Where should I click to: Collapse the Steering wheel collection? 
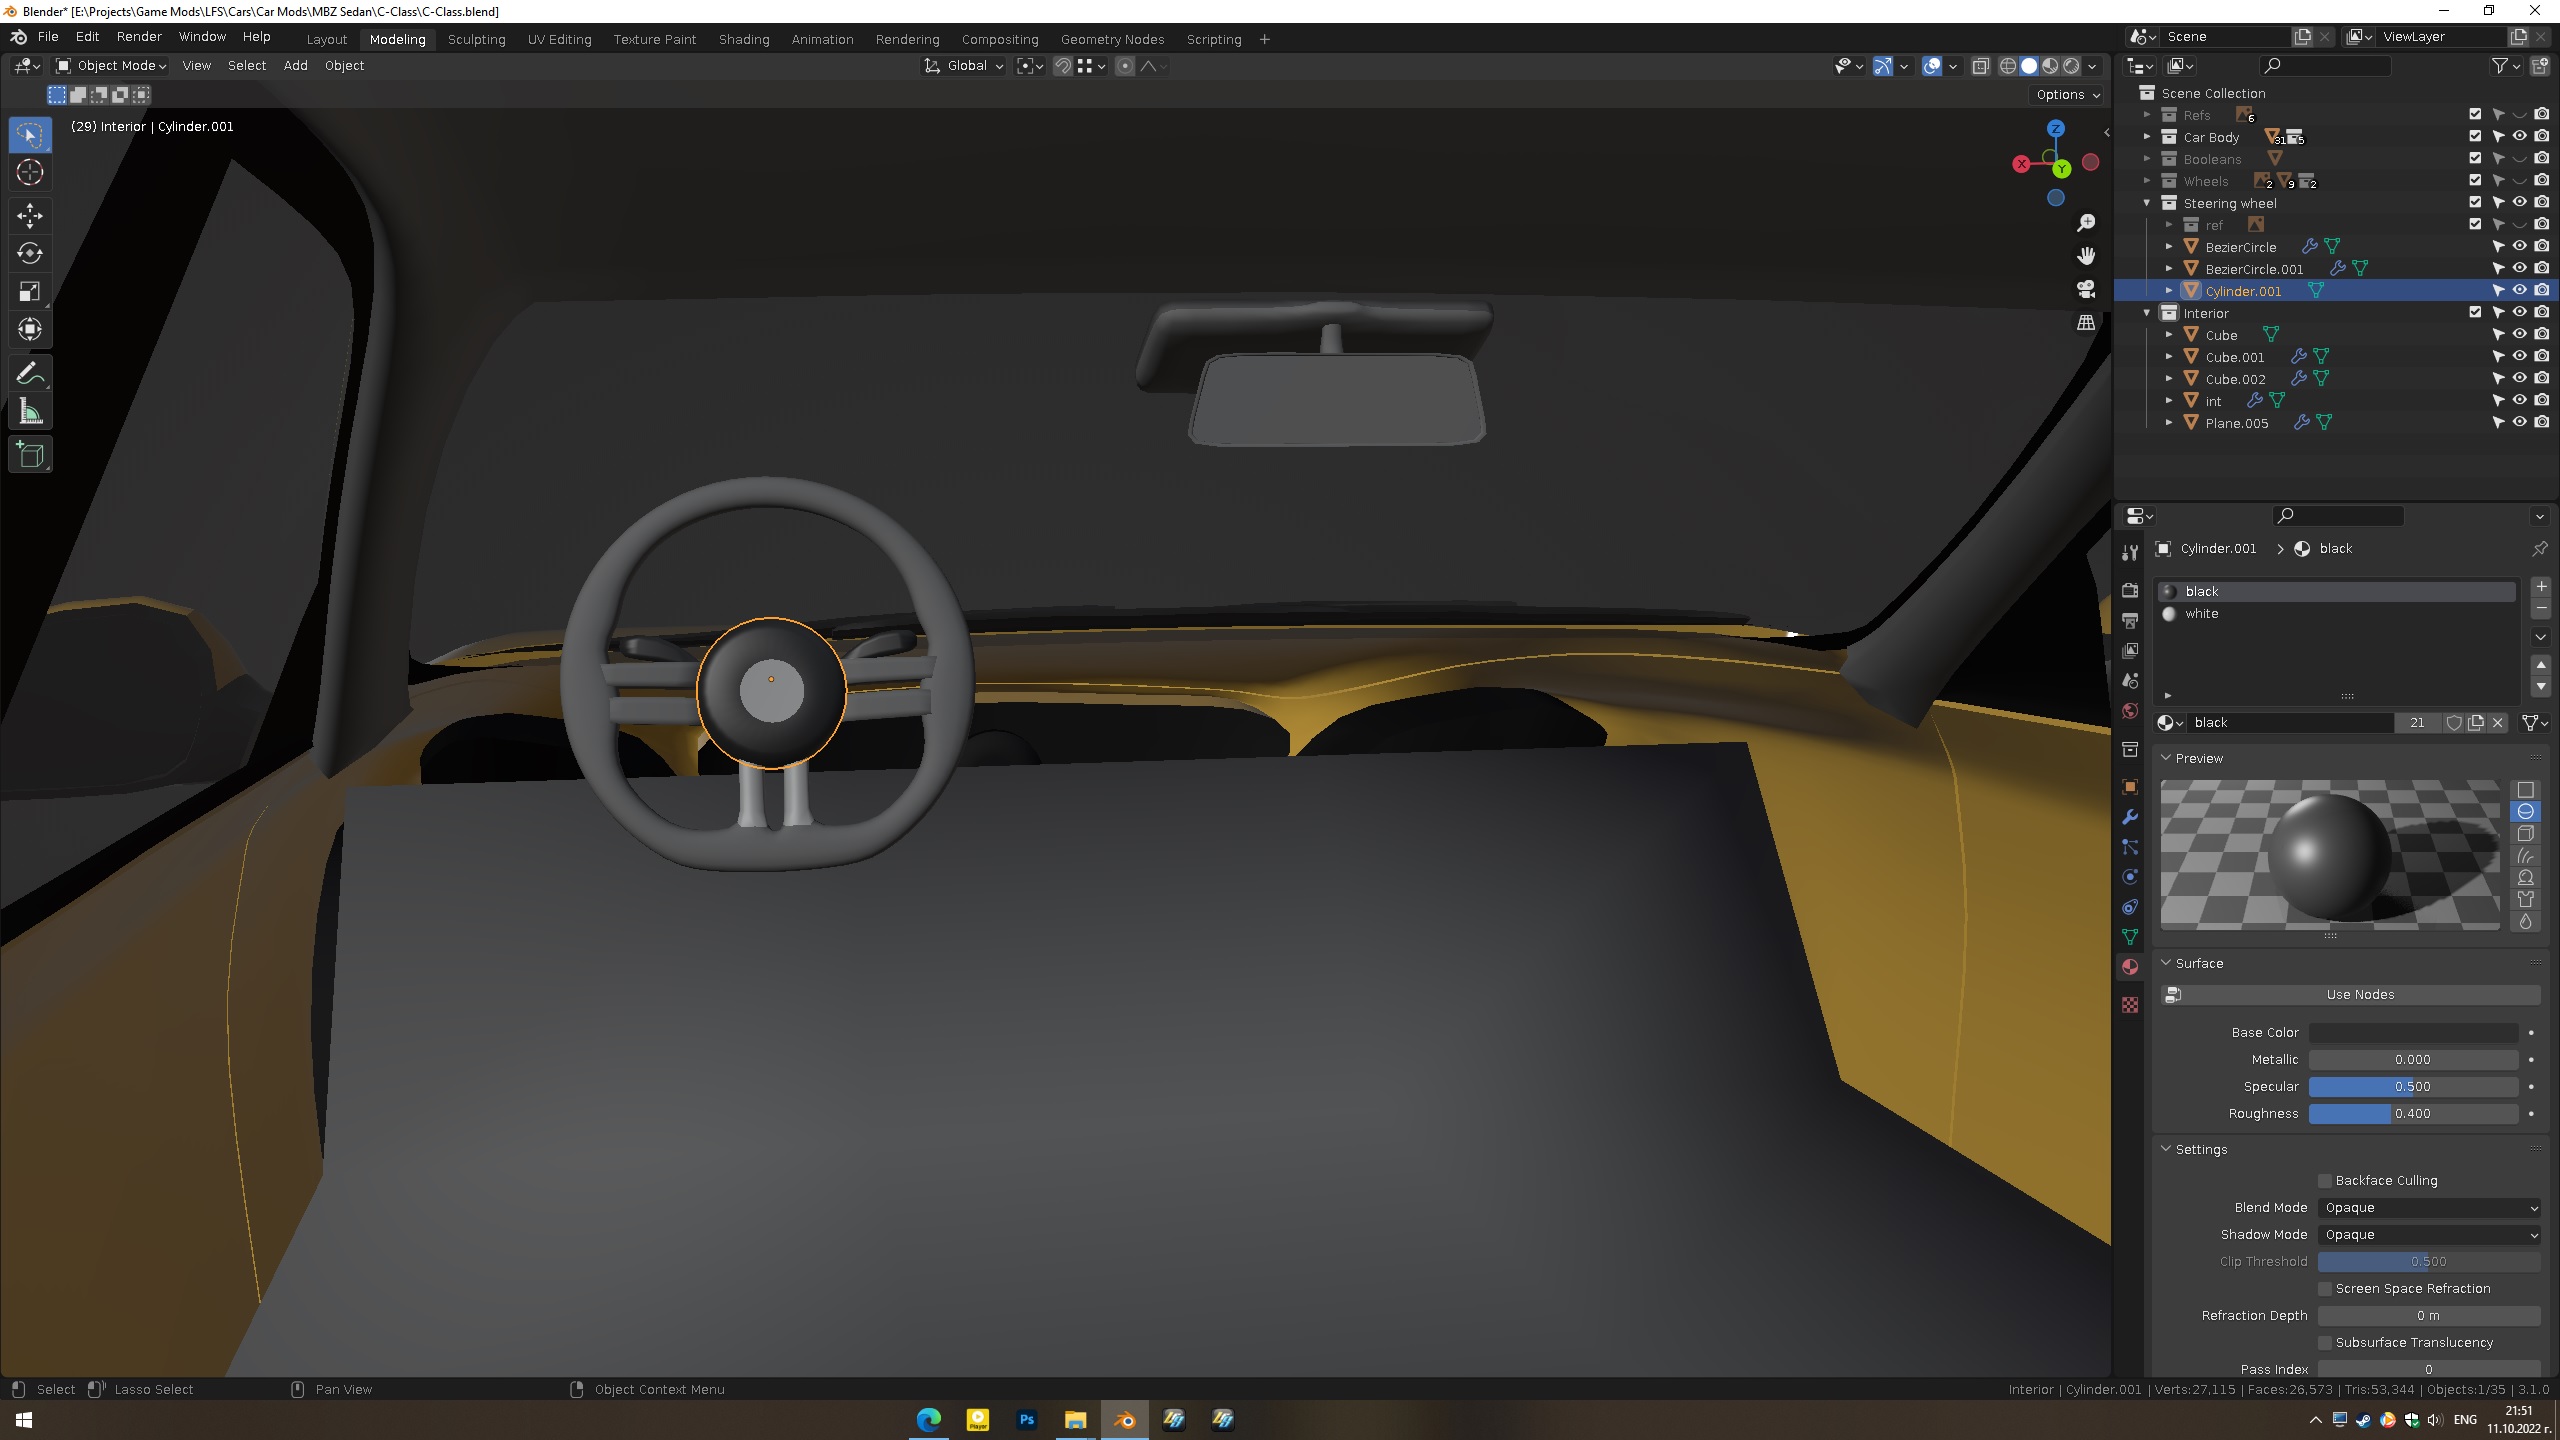pyautogui.click(x=2147, y=203)
